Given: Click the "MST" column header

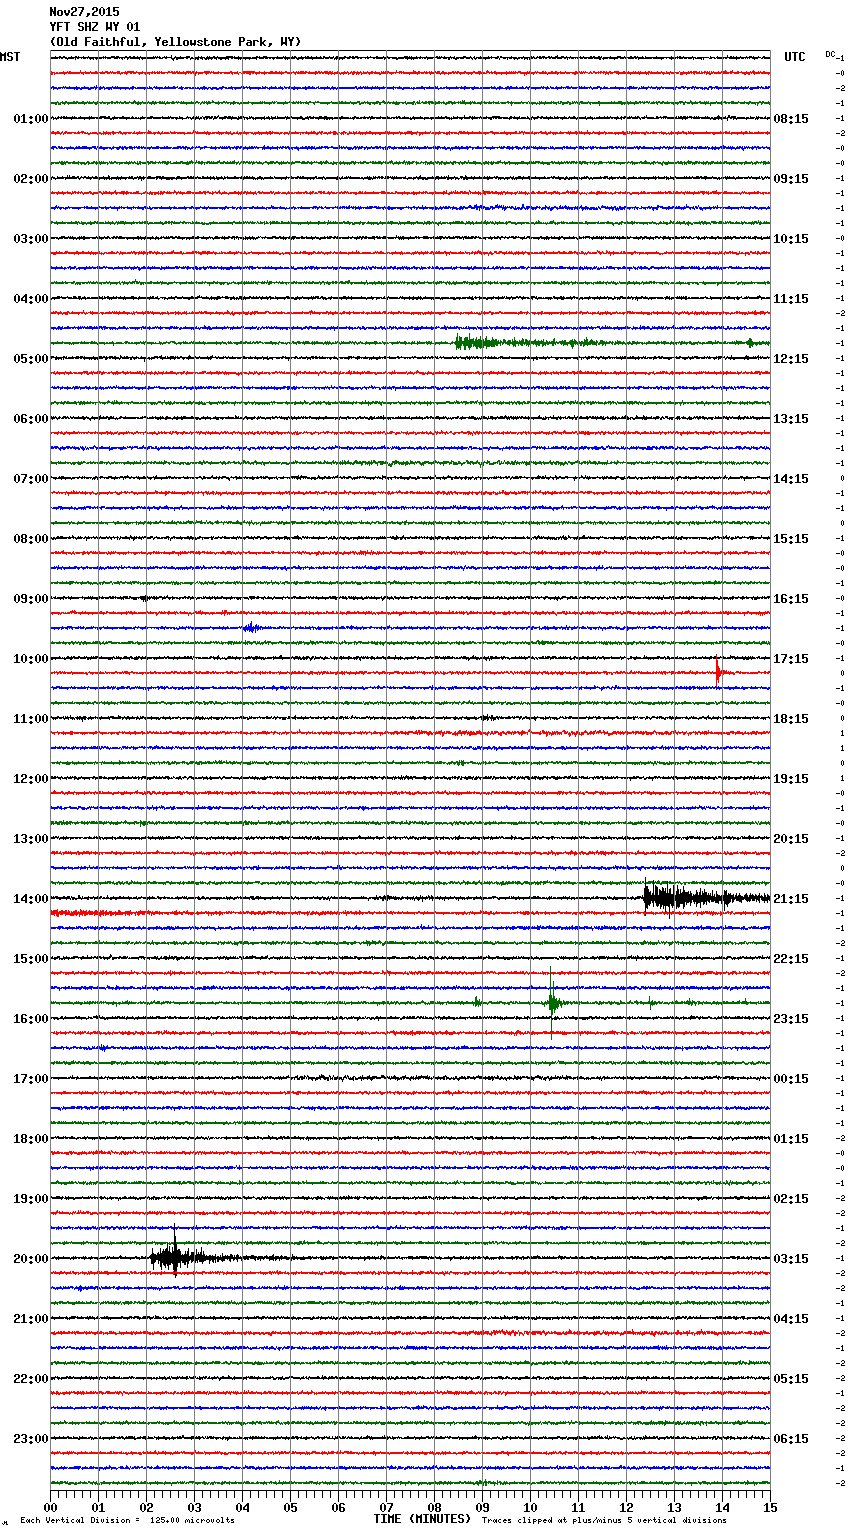Looking at the screenshot, I should pos(10,57).
